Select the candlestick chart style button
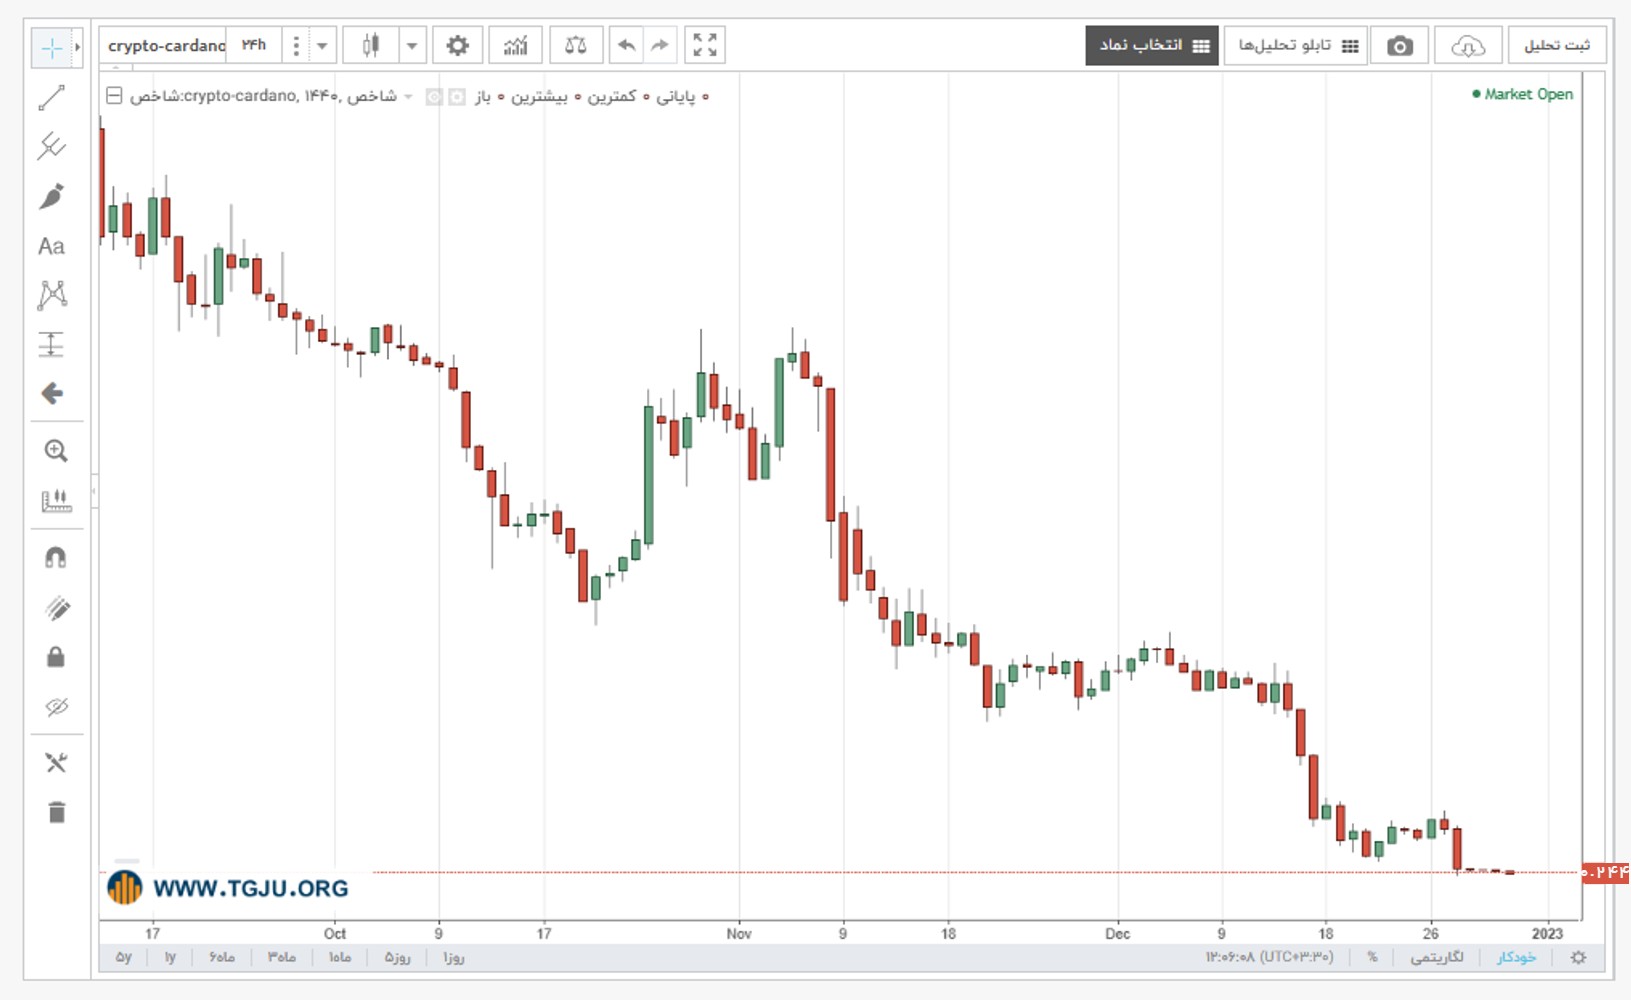 (x=371, y=45)
